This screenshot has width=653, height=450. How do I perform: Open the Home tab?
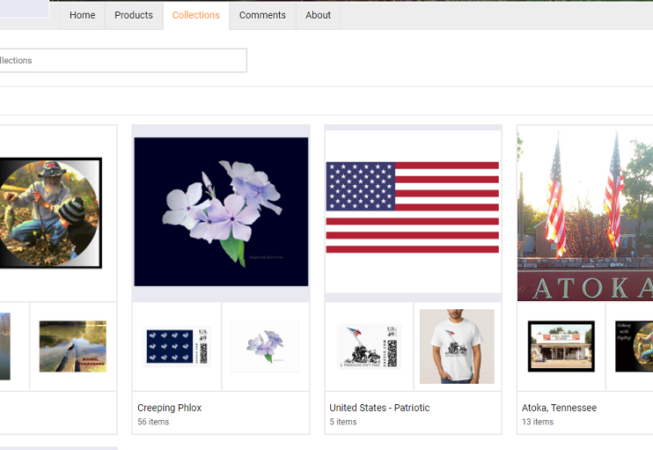(82, 15)
